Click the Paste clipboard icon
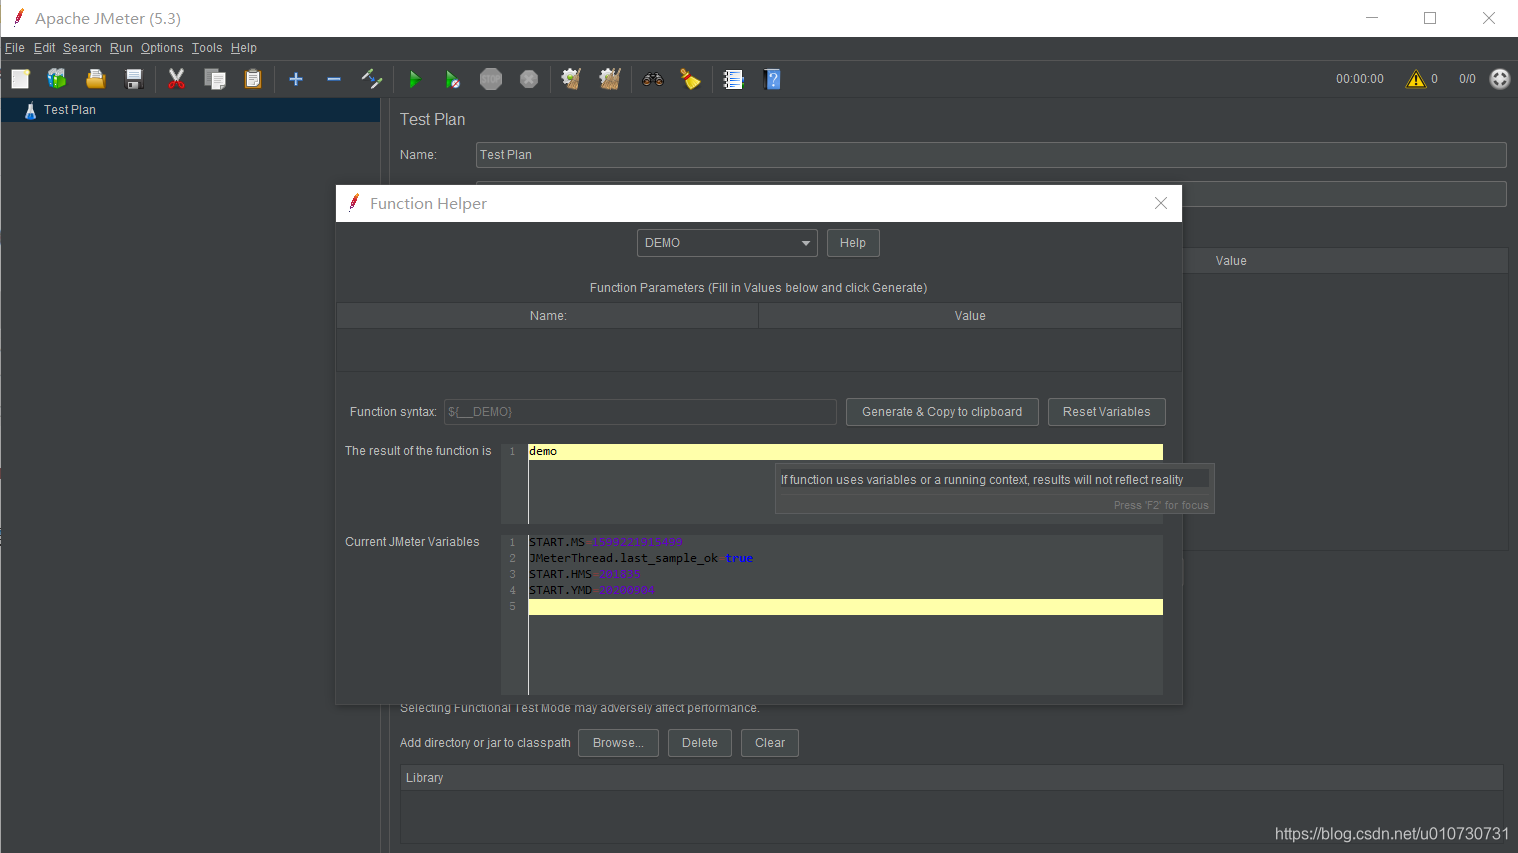Screen dimensions: 1518x853 pos(253,79)
